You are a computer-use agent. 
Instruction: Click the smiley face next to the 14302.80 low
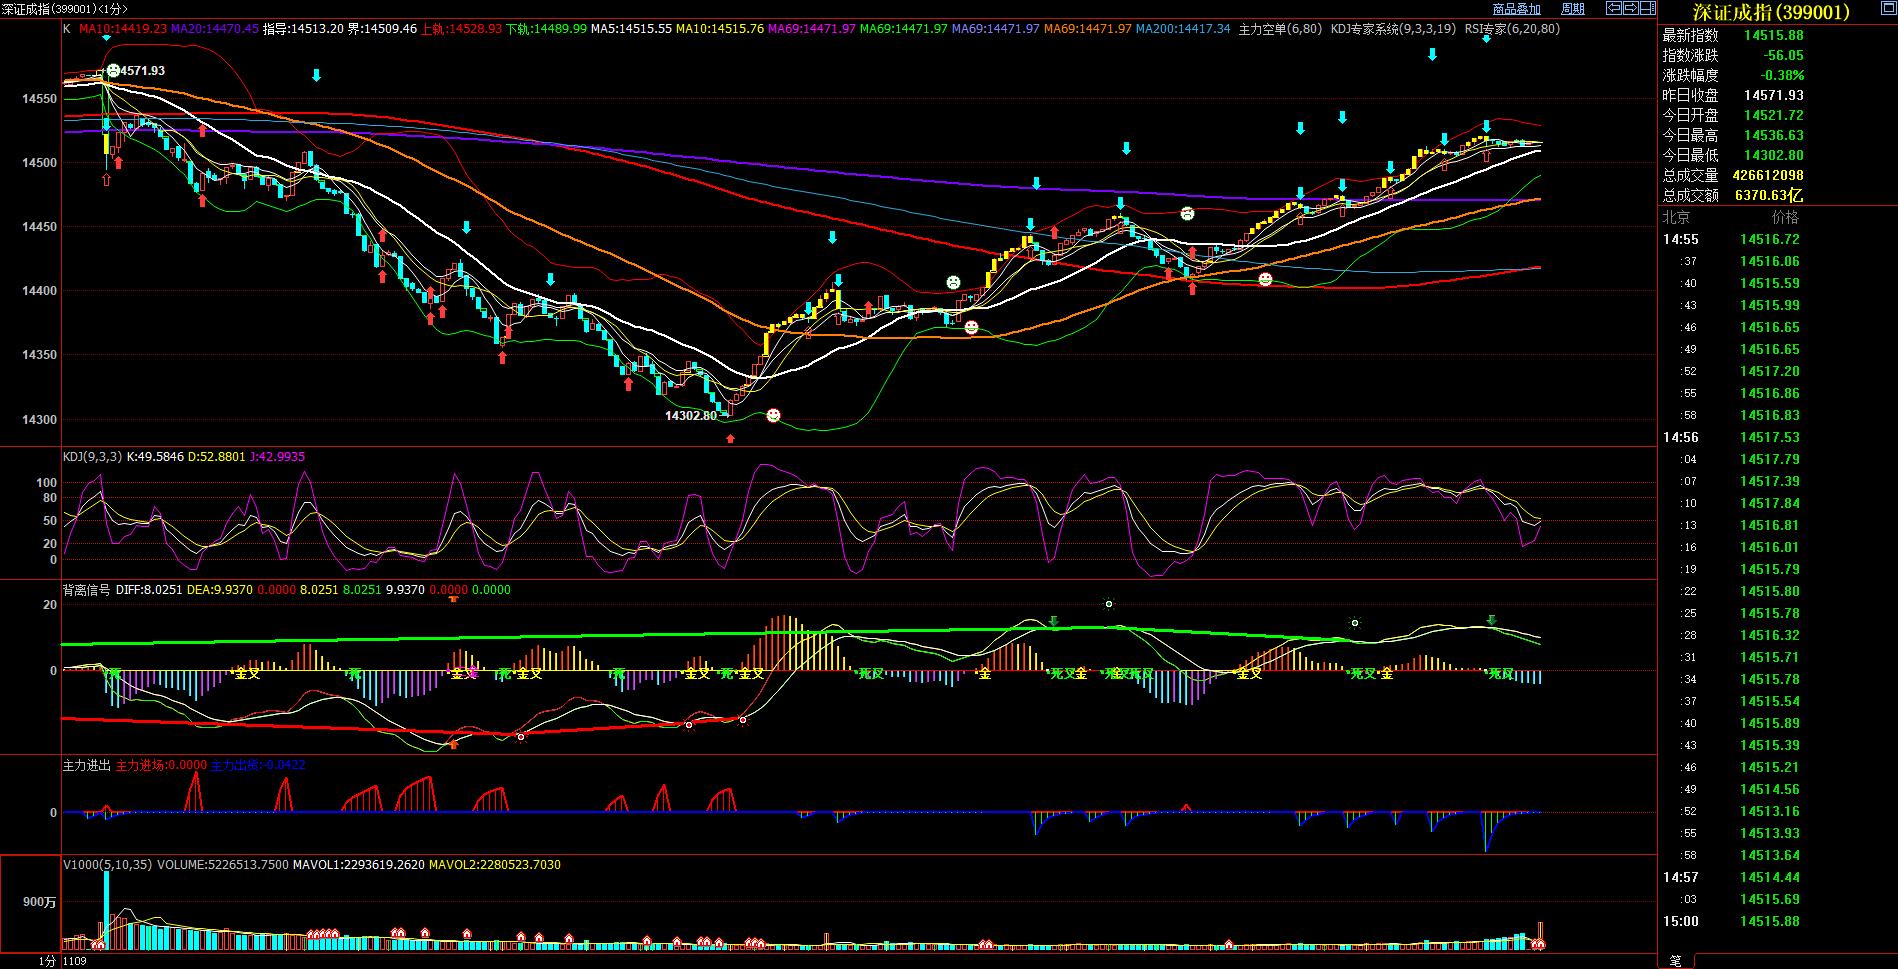(x=773, y=415)
